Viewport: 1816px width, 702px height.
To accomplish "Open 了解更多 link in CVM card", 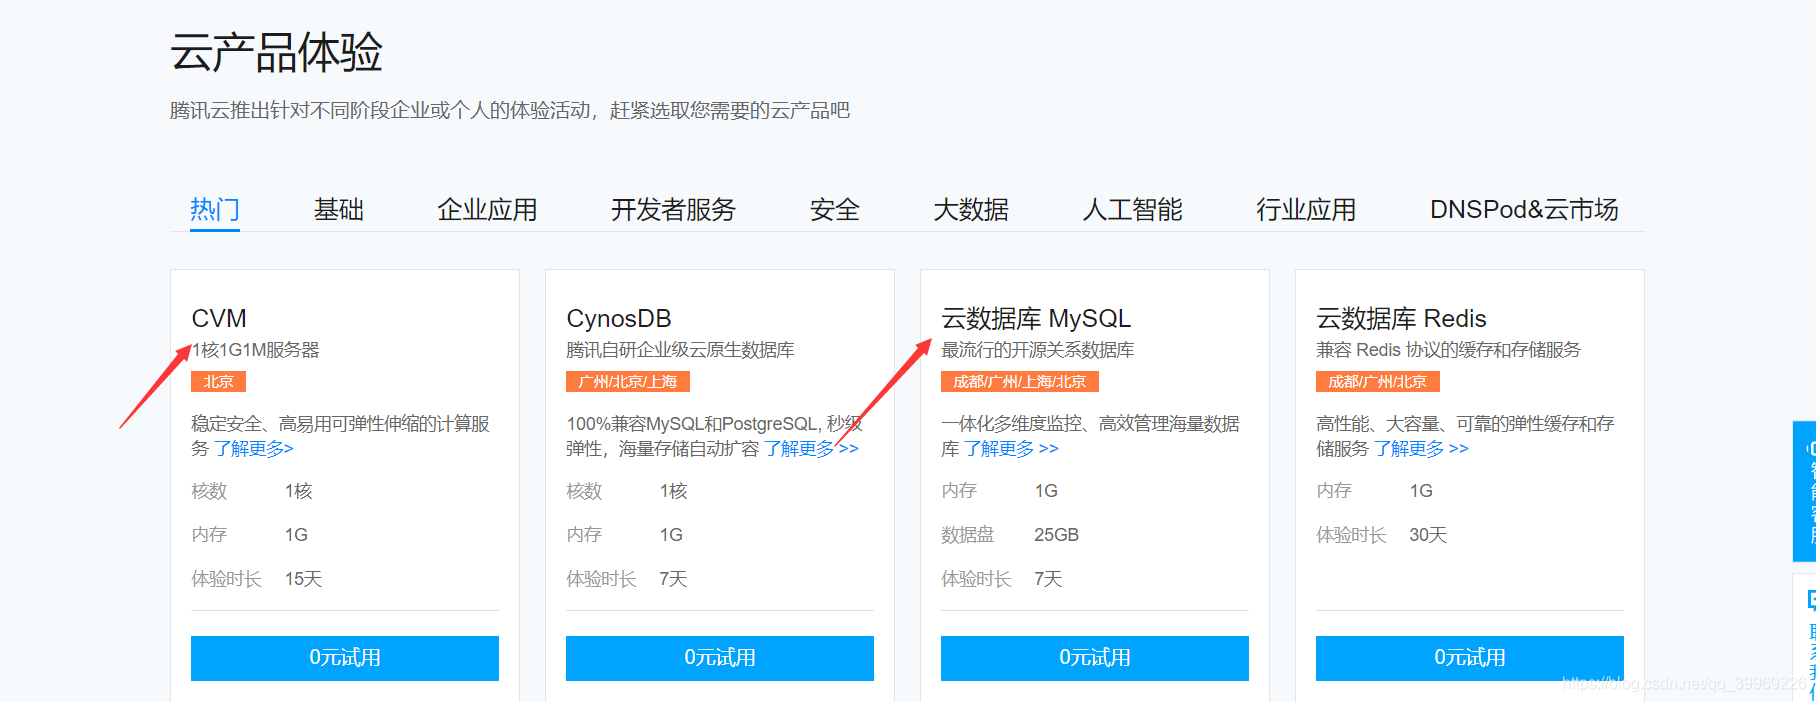I will click(x=254, y=449).
